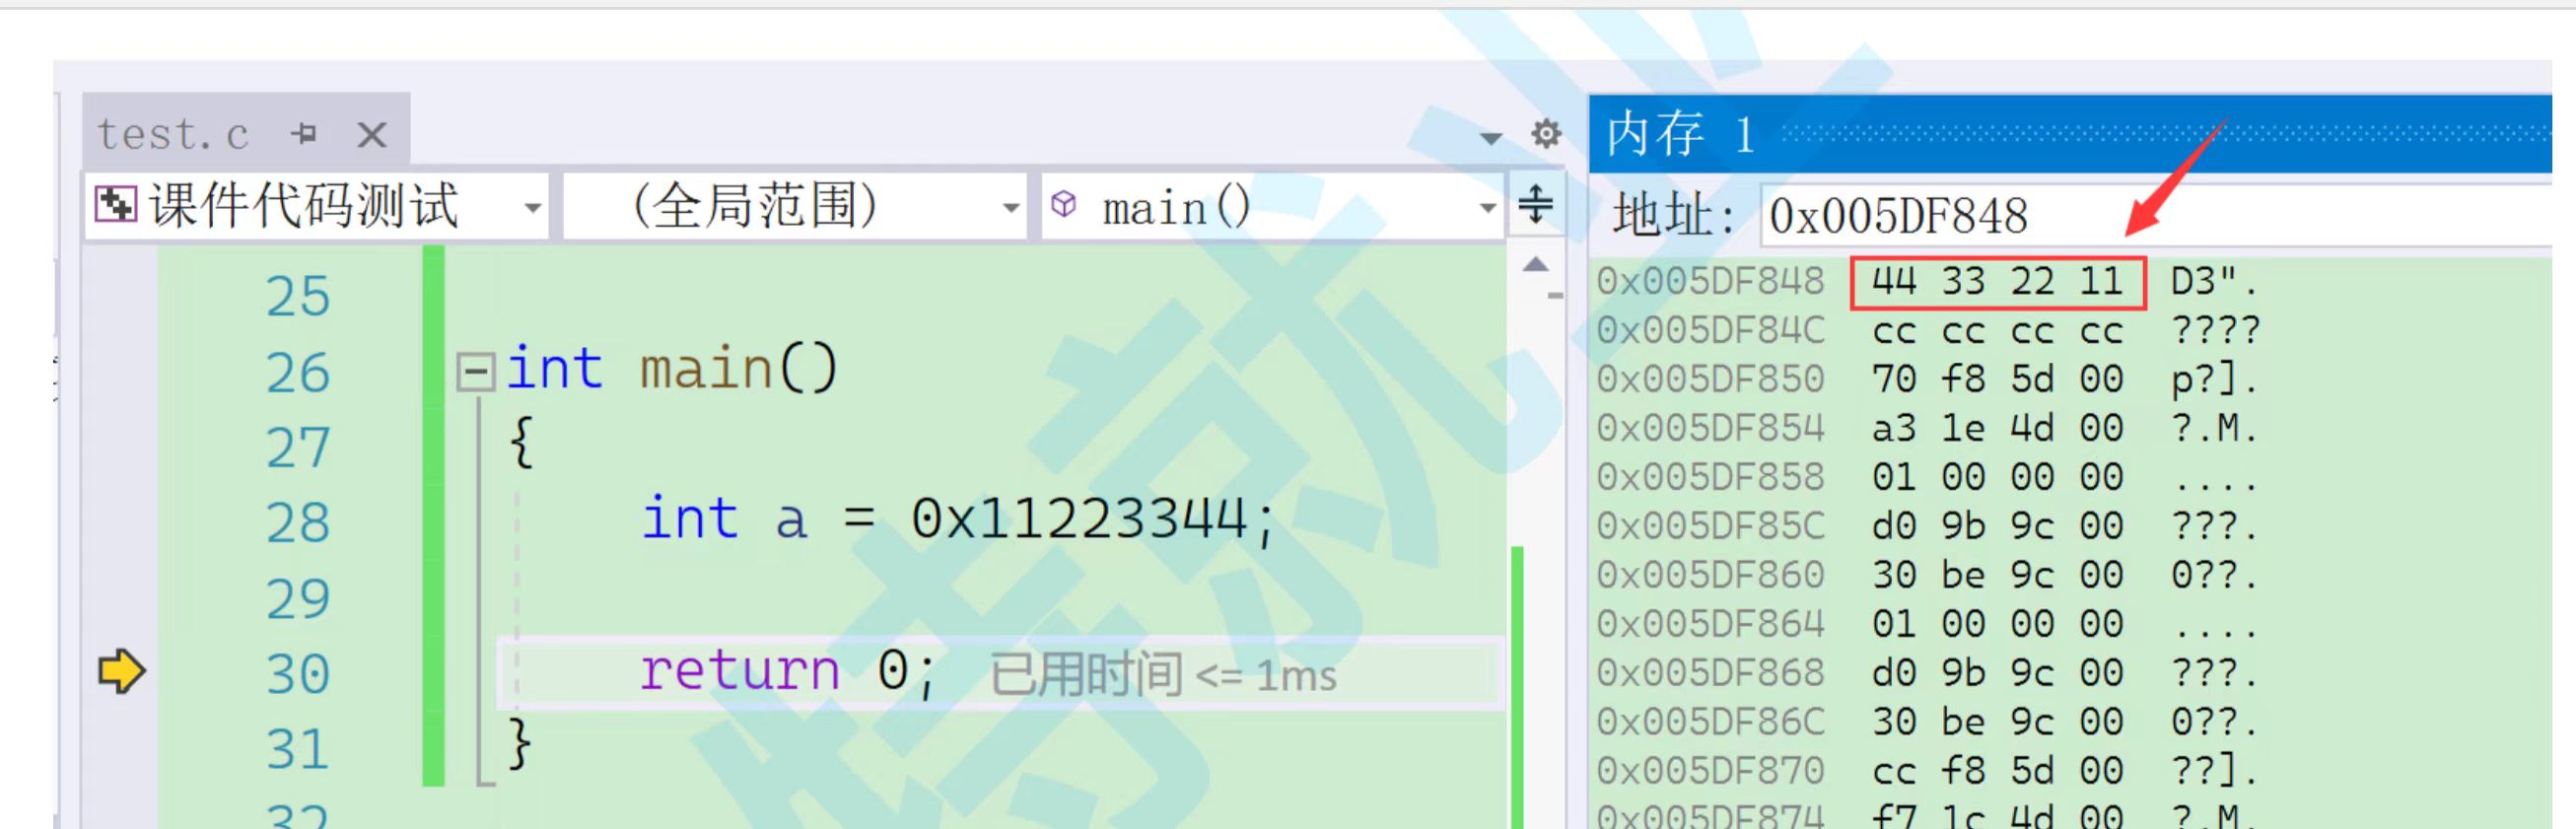The height and width of the screenshot is (829, 2576).
Task: Click the variable a on line 28
Action: coord(791,522)
